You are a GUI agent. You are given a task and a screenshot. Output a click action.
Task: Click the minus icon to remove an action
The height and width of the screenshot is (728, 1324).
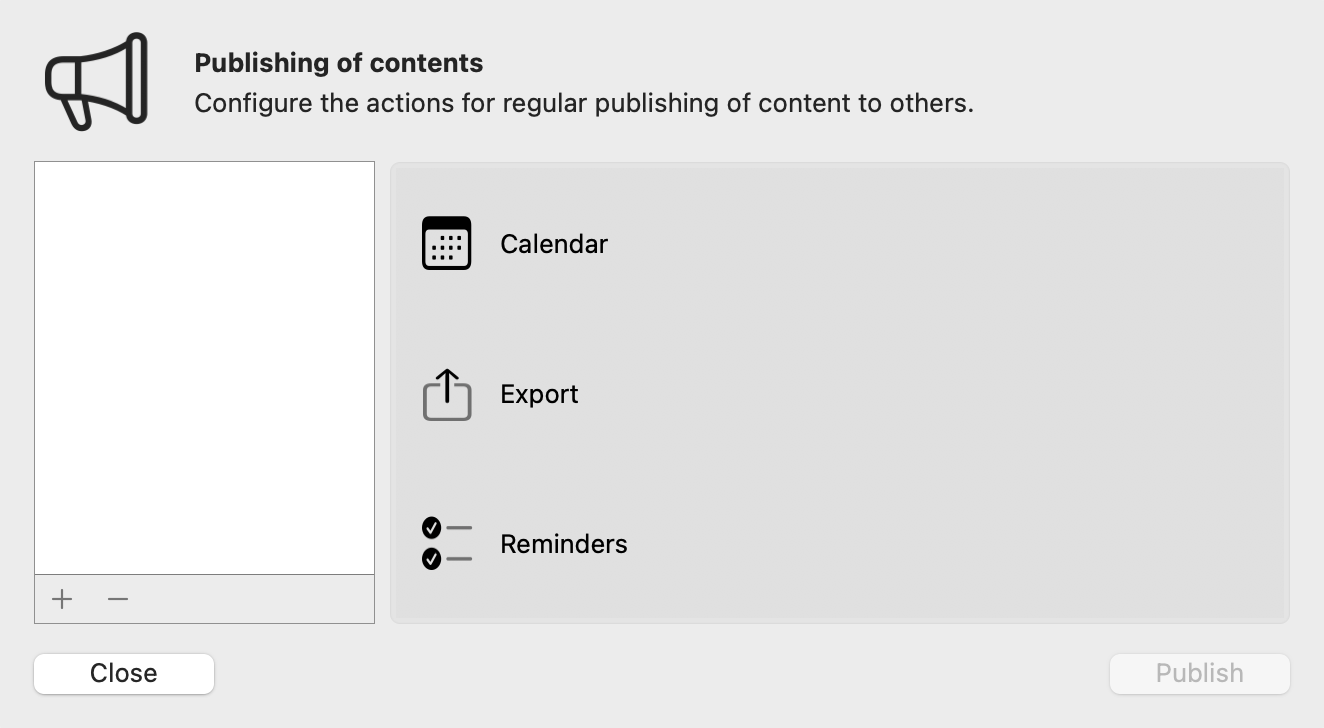[x=117, y=599]
